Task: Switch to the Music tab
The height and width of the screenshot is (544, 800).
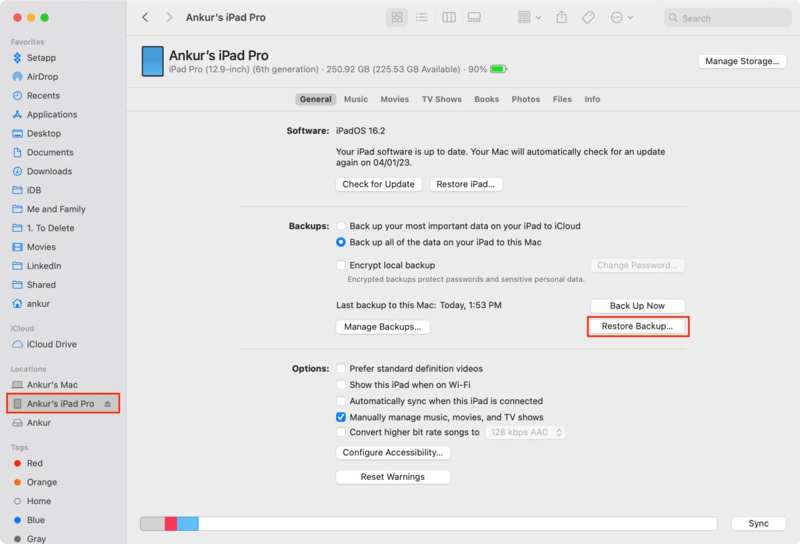Action: [x=356, y=99]
